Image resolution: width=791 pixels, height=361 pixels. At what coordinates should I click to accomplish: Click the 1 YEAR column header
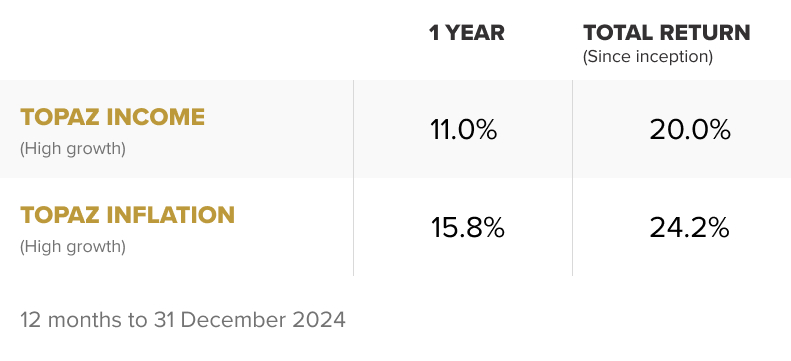pos(467,33)
